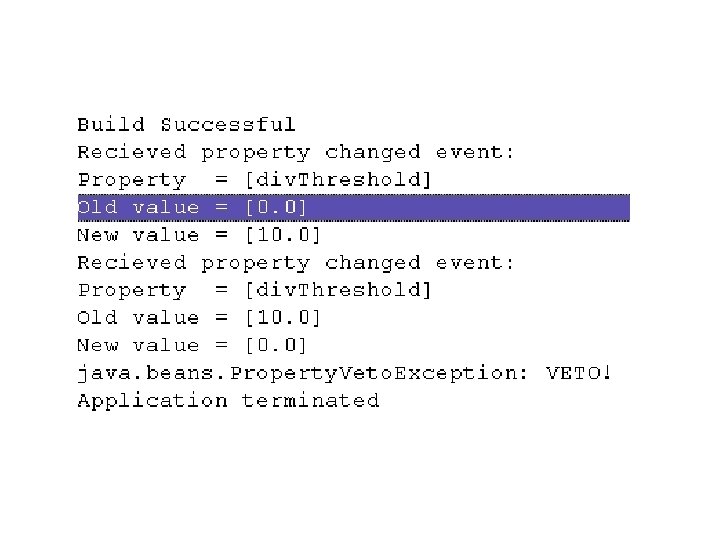Click the first "Property = [divThreshold]" line
720x540 pixels.
254,180
